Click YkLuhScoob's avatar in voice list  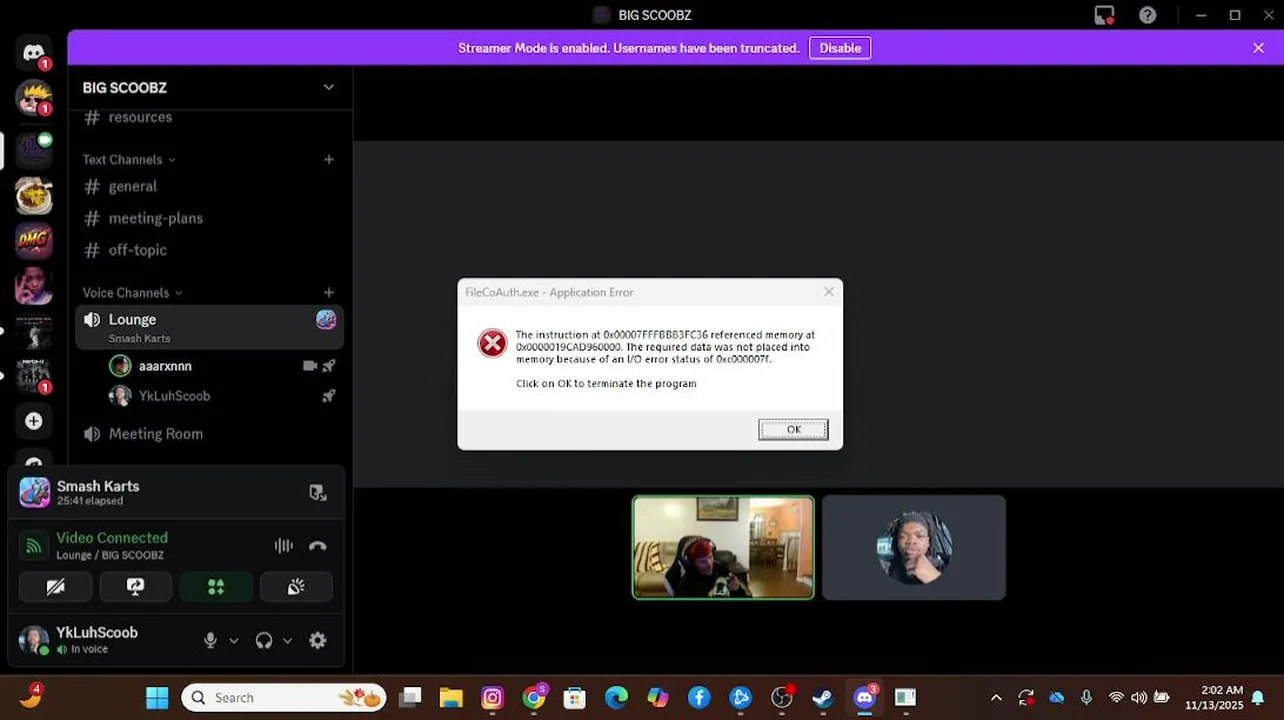coord(120,396)
